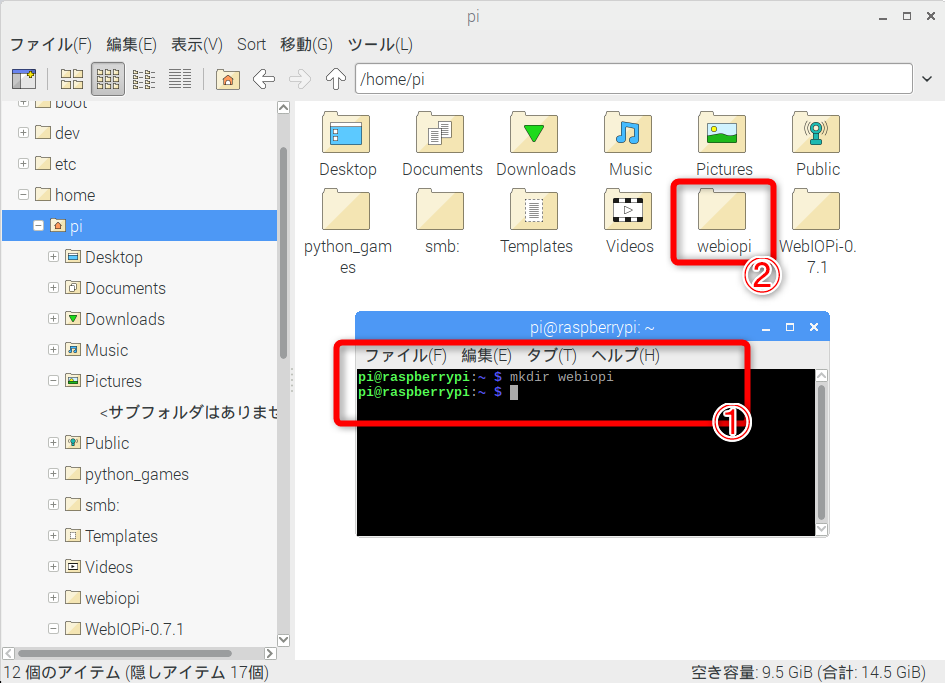This screenshot has height=683, width=945.
Task: Select the thumbnail view mode button
Action: pyautogui.click(x=108, y=79)
